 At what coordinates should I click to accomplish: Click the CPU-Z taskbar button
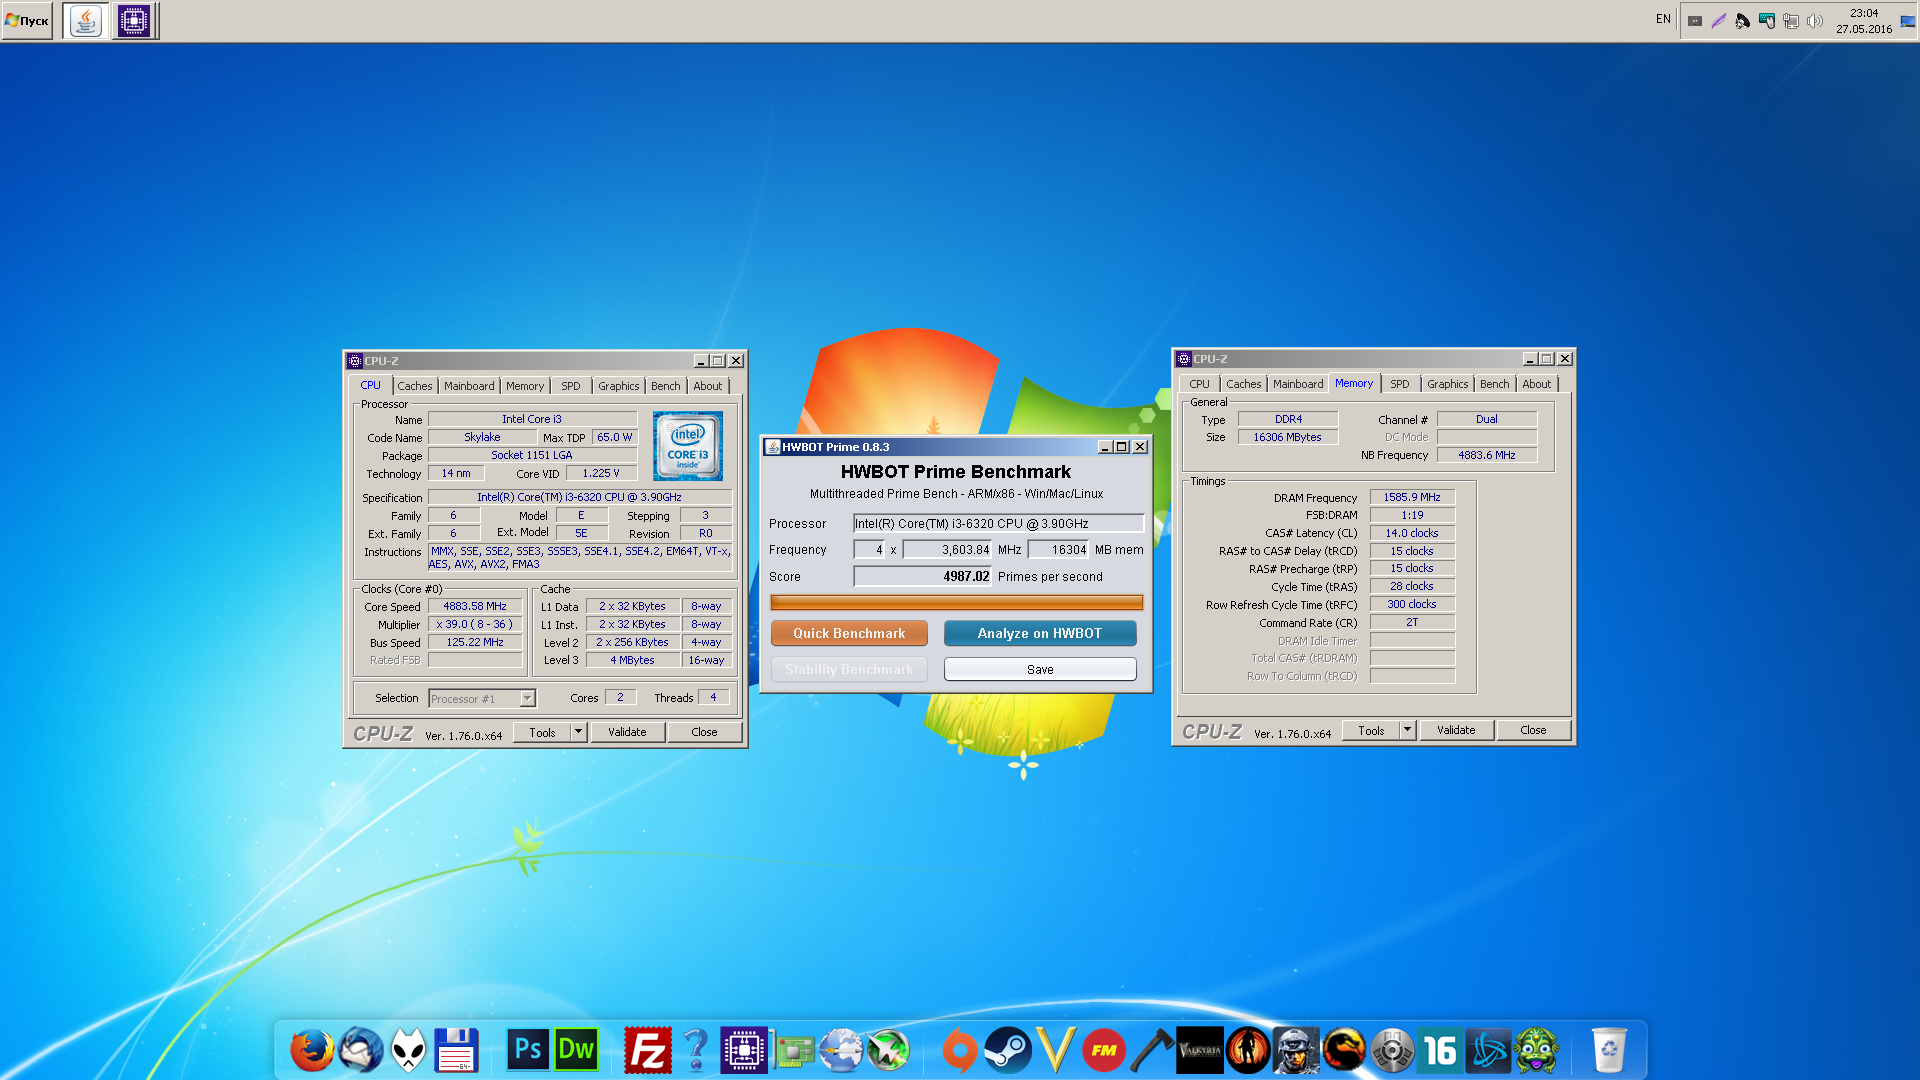click(x=134, y=20)
